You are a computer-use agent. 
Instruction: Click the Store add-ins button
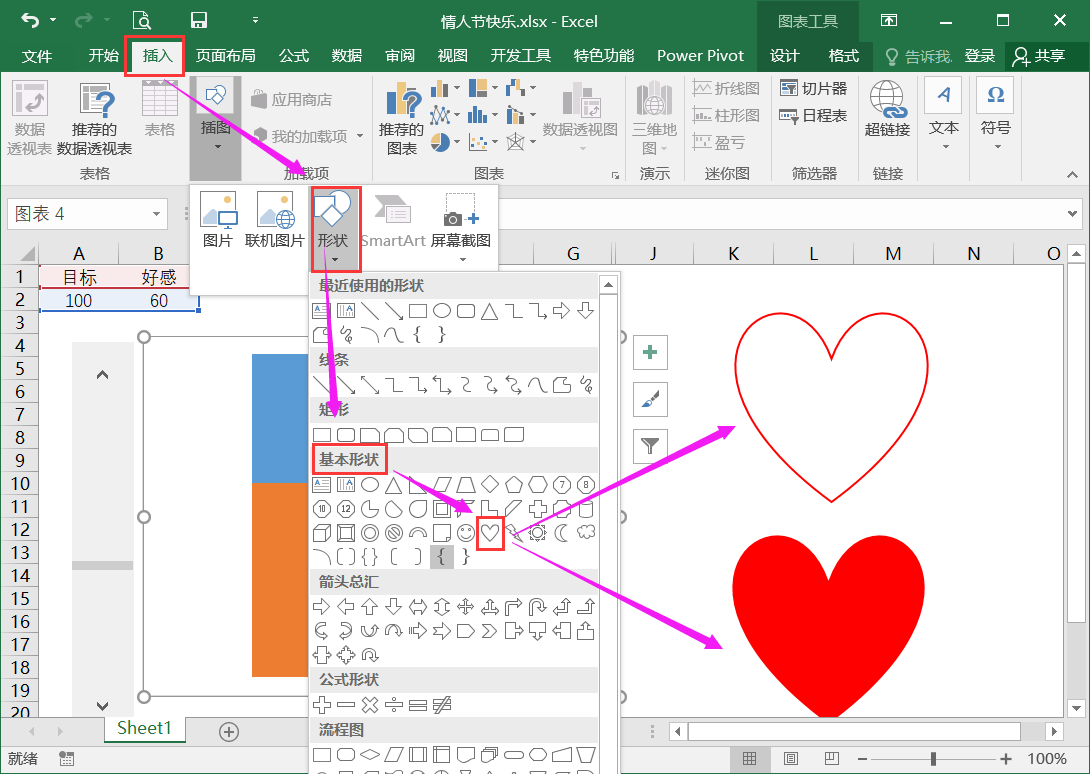coord(292,99)
